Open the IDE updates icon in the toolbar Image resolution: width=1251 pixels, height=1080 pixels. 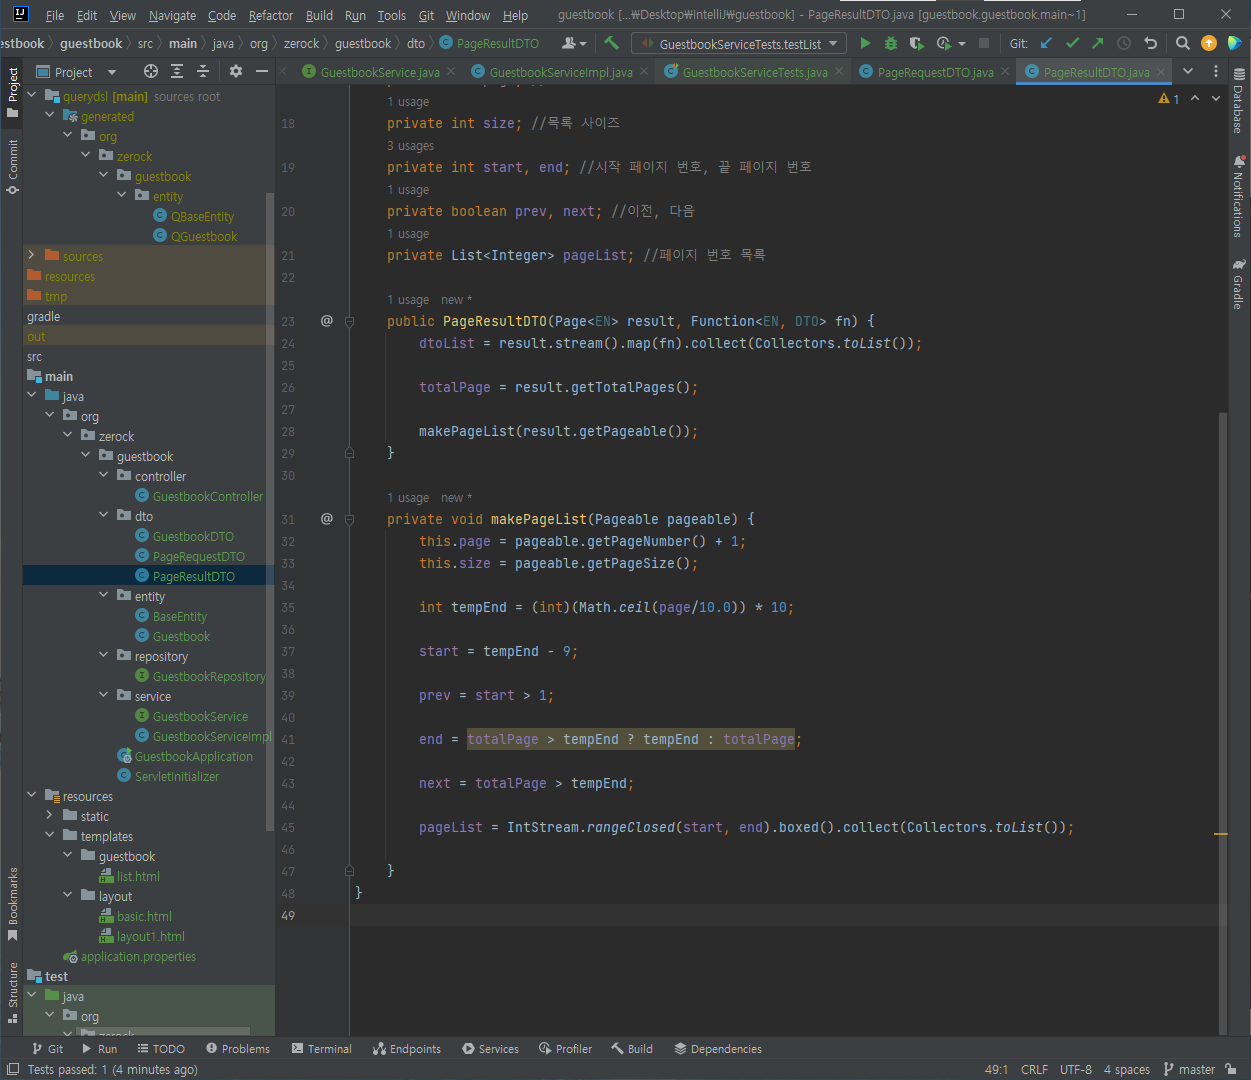1208,43
